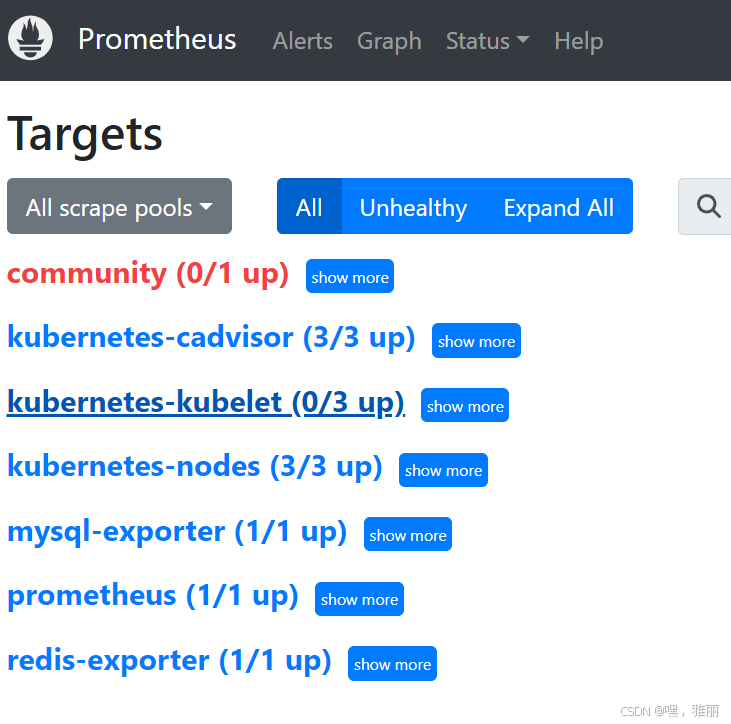
Task: Show more for mysql-exporter
Action: coord(408,534)
